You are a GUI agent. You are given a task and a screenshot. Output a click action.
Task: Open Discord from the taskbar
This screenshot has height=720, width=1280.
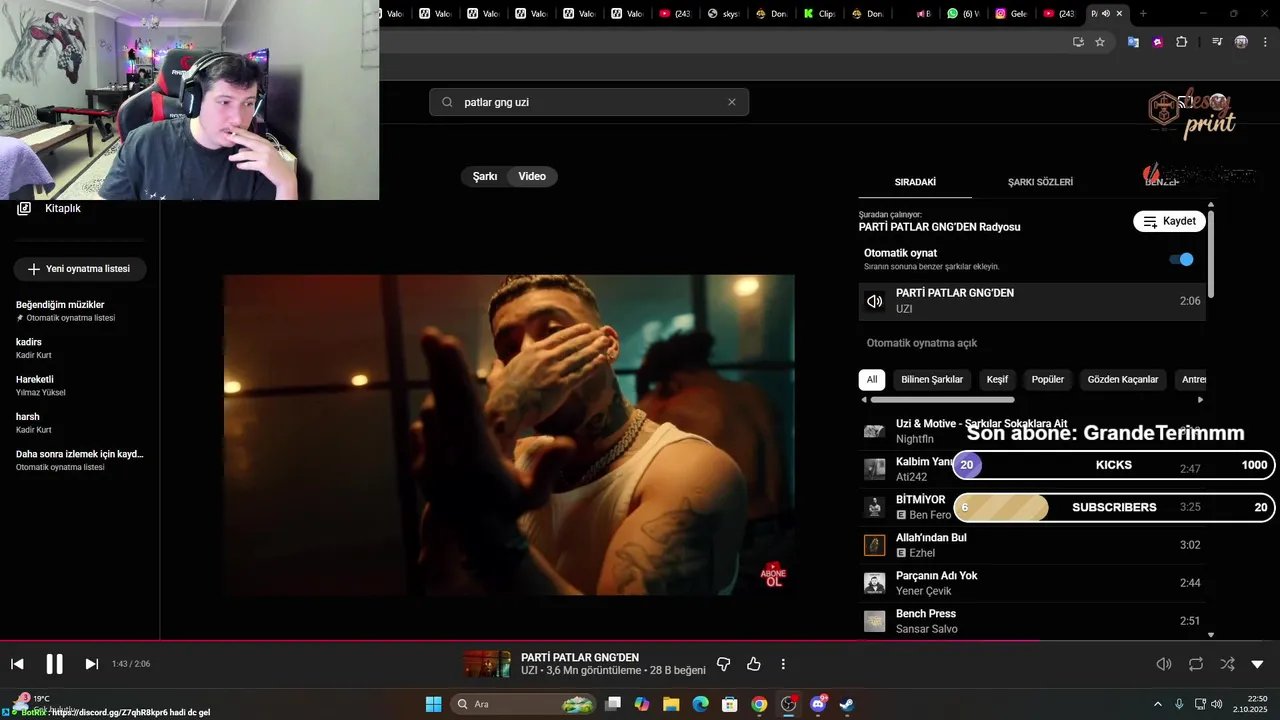(818, 704)
